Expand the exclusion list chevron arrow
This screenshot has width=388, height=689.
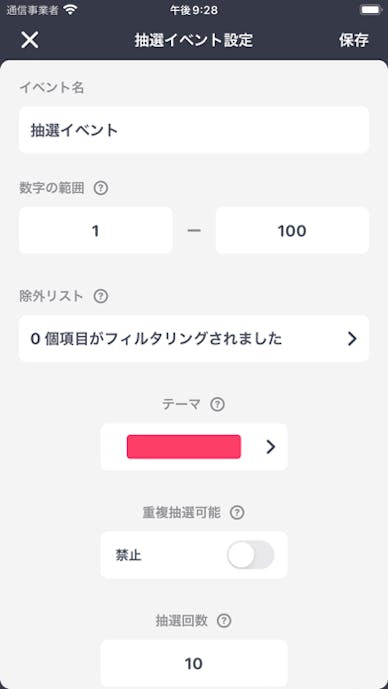pos(352,339)
